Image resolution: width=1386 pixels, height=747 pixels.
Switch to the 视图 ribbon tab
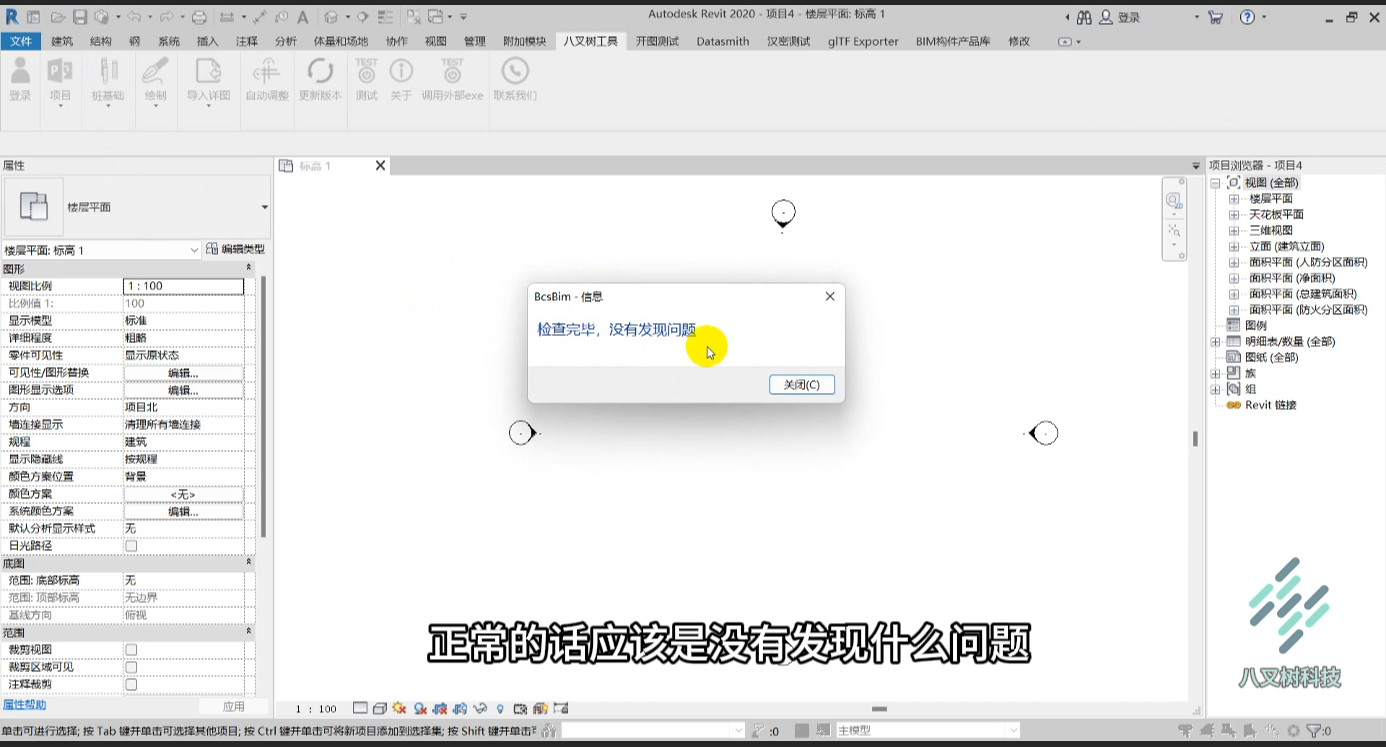click(x=436, y=41)
